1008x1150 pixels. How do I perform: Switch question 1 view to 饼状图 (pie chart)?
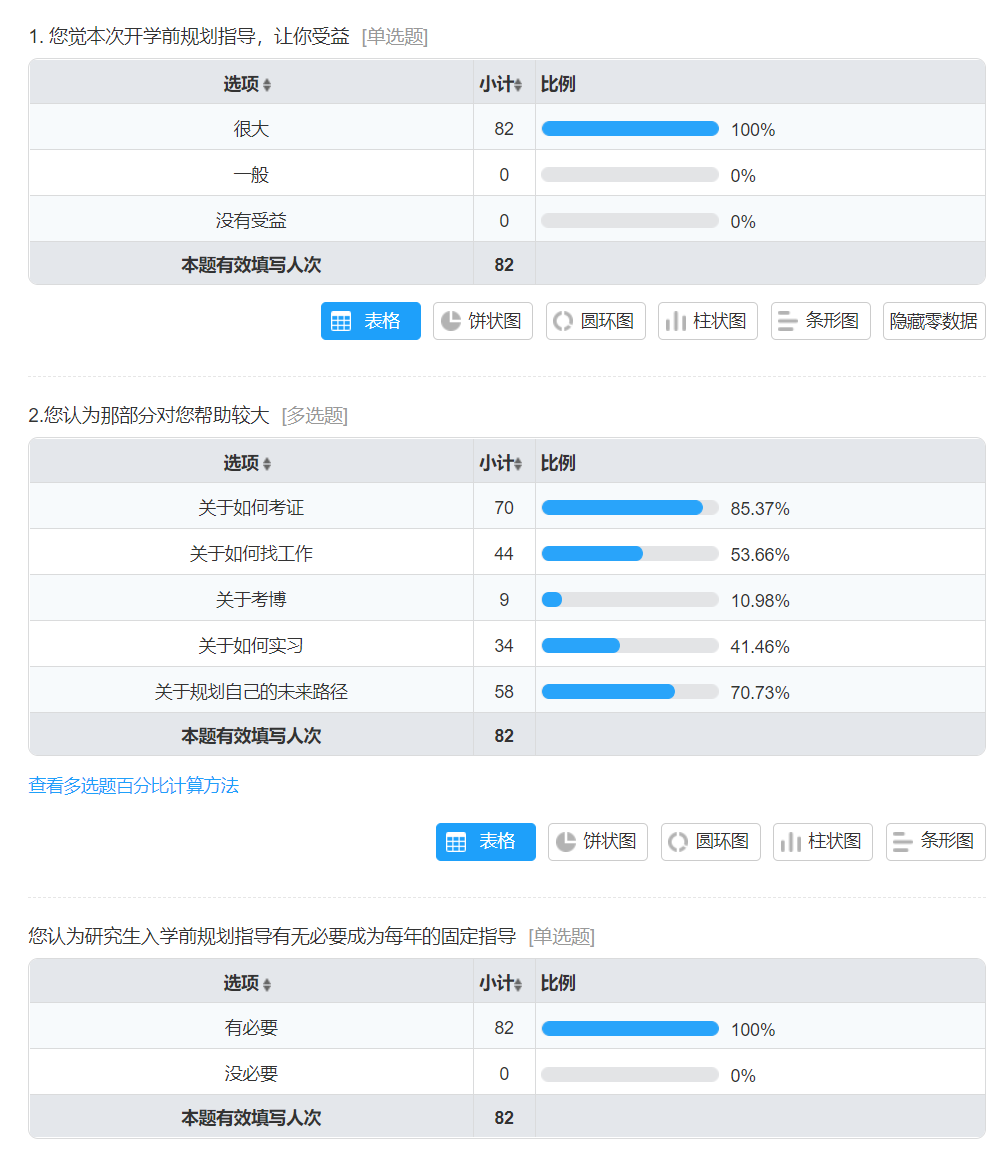[483, 321]
